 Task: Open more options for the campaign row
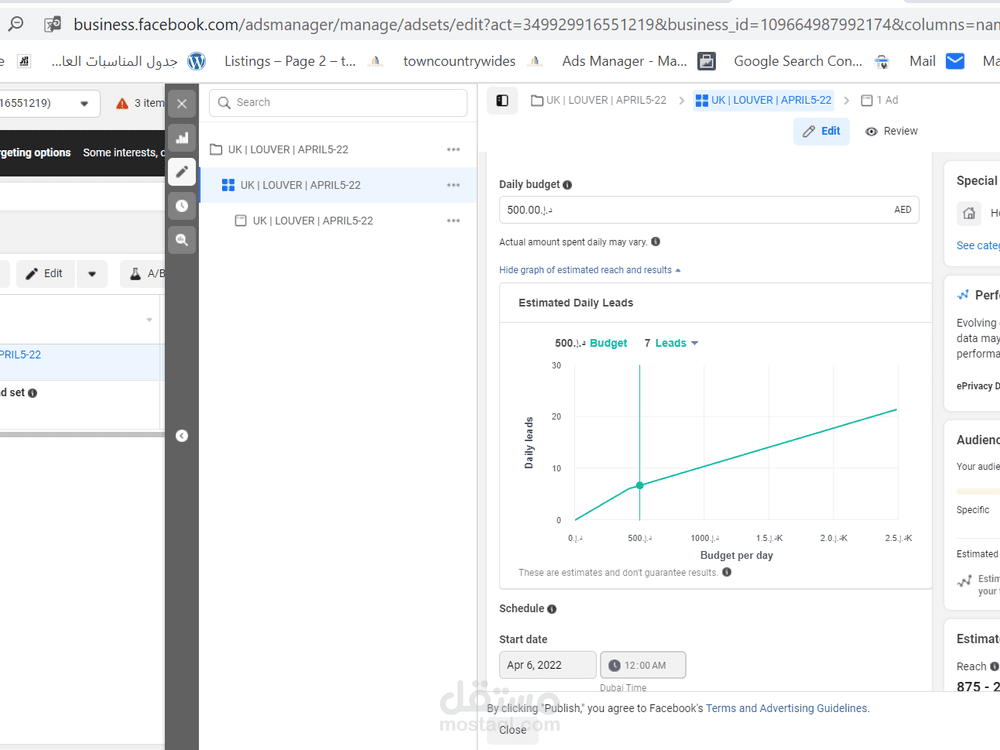coord(453,149)
